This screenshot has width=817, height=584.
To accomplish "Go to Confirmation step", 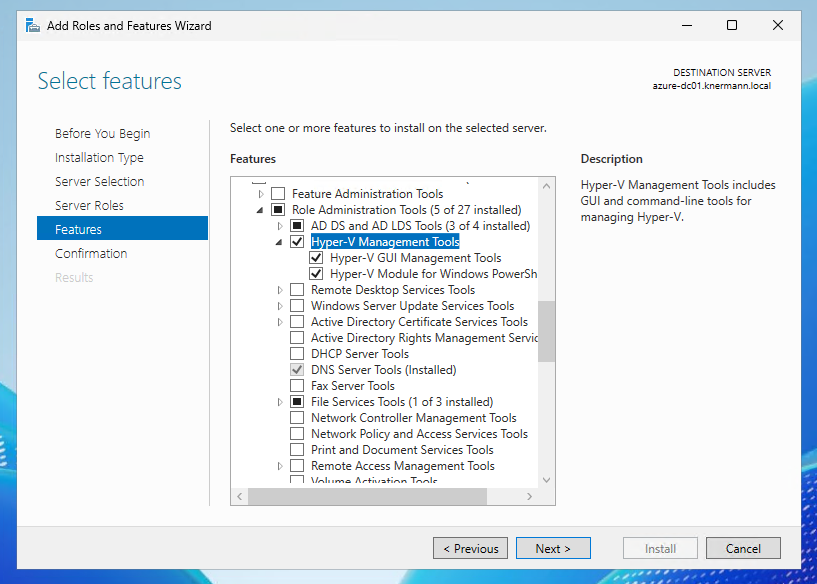I will click(x=91, y=254).
